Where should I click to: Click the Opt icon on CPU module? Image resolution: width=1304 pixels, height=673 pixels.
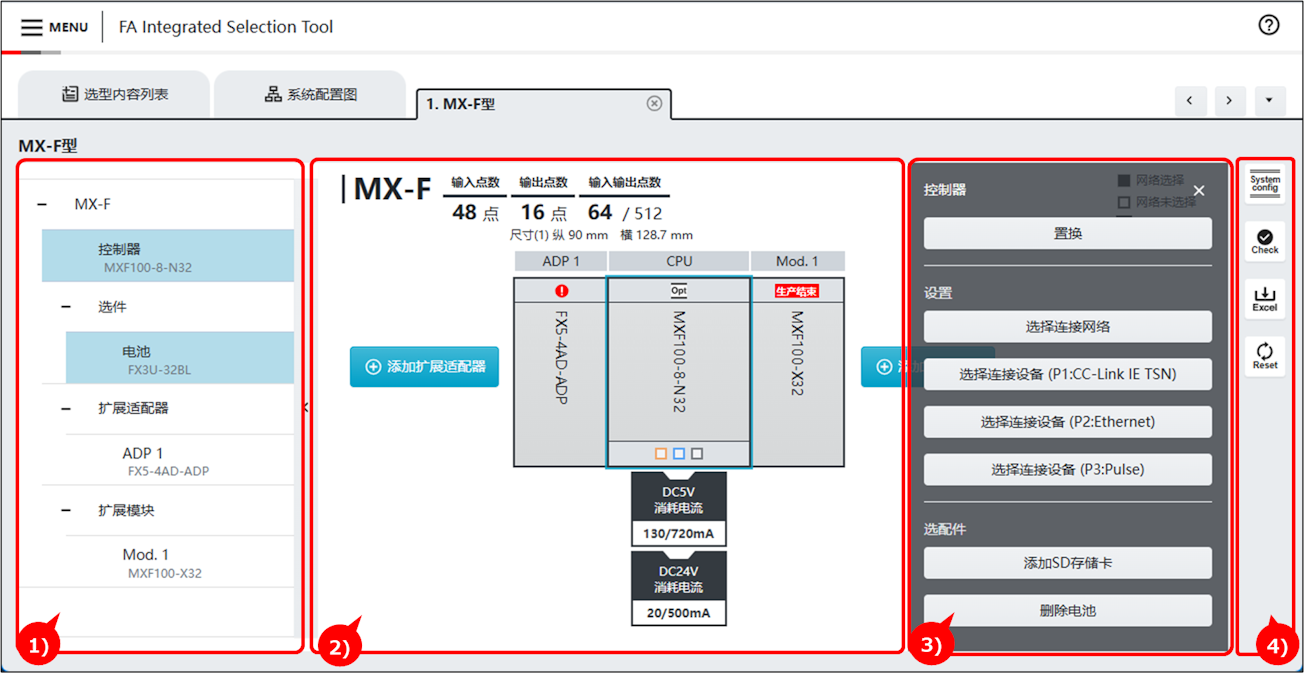[x=679, y=290]
